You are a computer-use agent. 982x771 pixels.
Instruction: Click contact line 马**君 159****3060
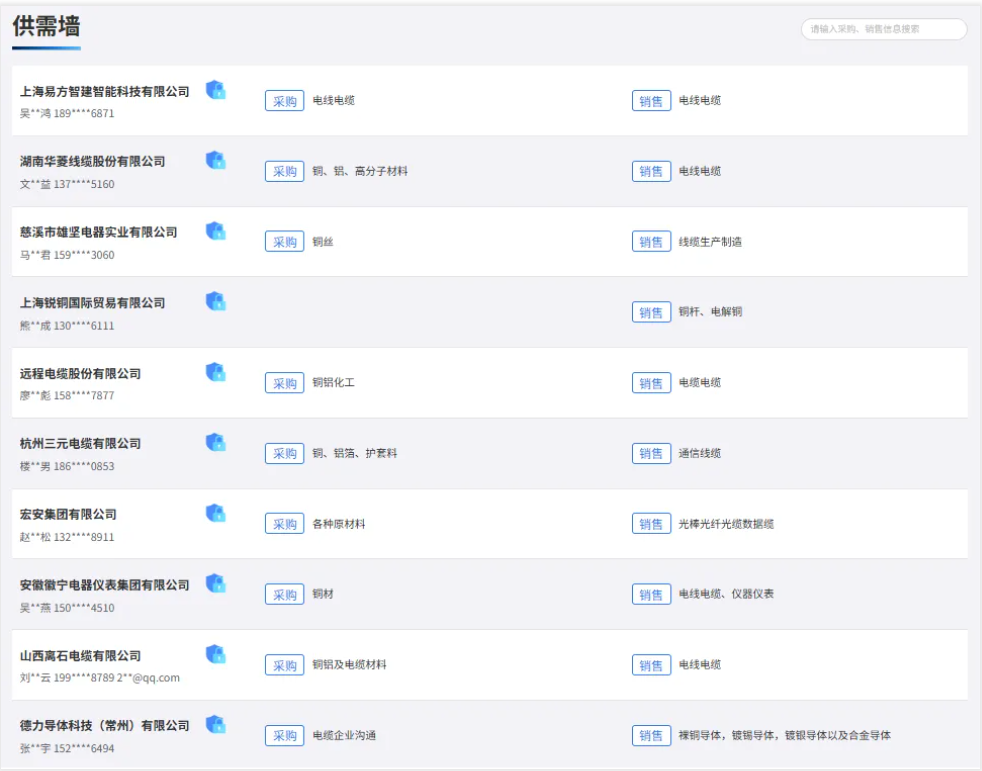[67, 255]
